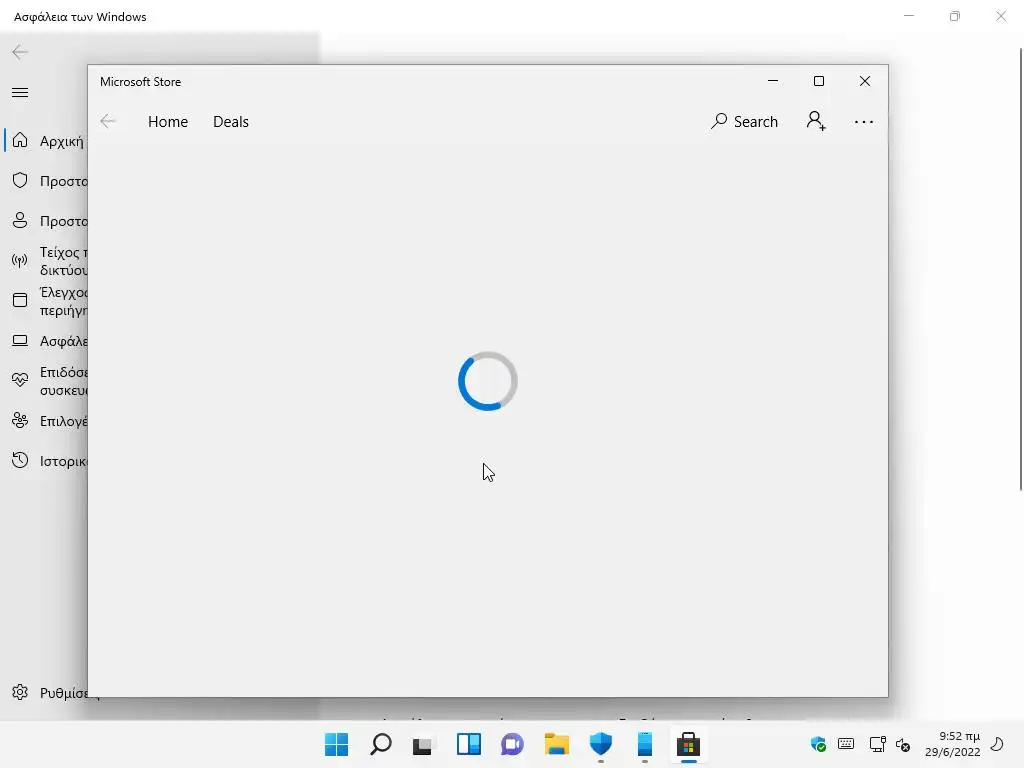The width and height of the screenshot is (1024, 768).
Task: Click the muted volume tray icon
Action: point(903,744)
